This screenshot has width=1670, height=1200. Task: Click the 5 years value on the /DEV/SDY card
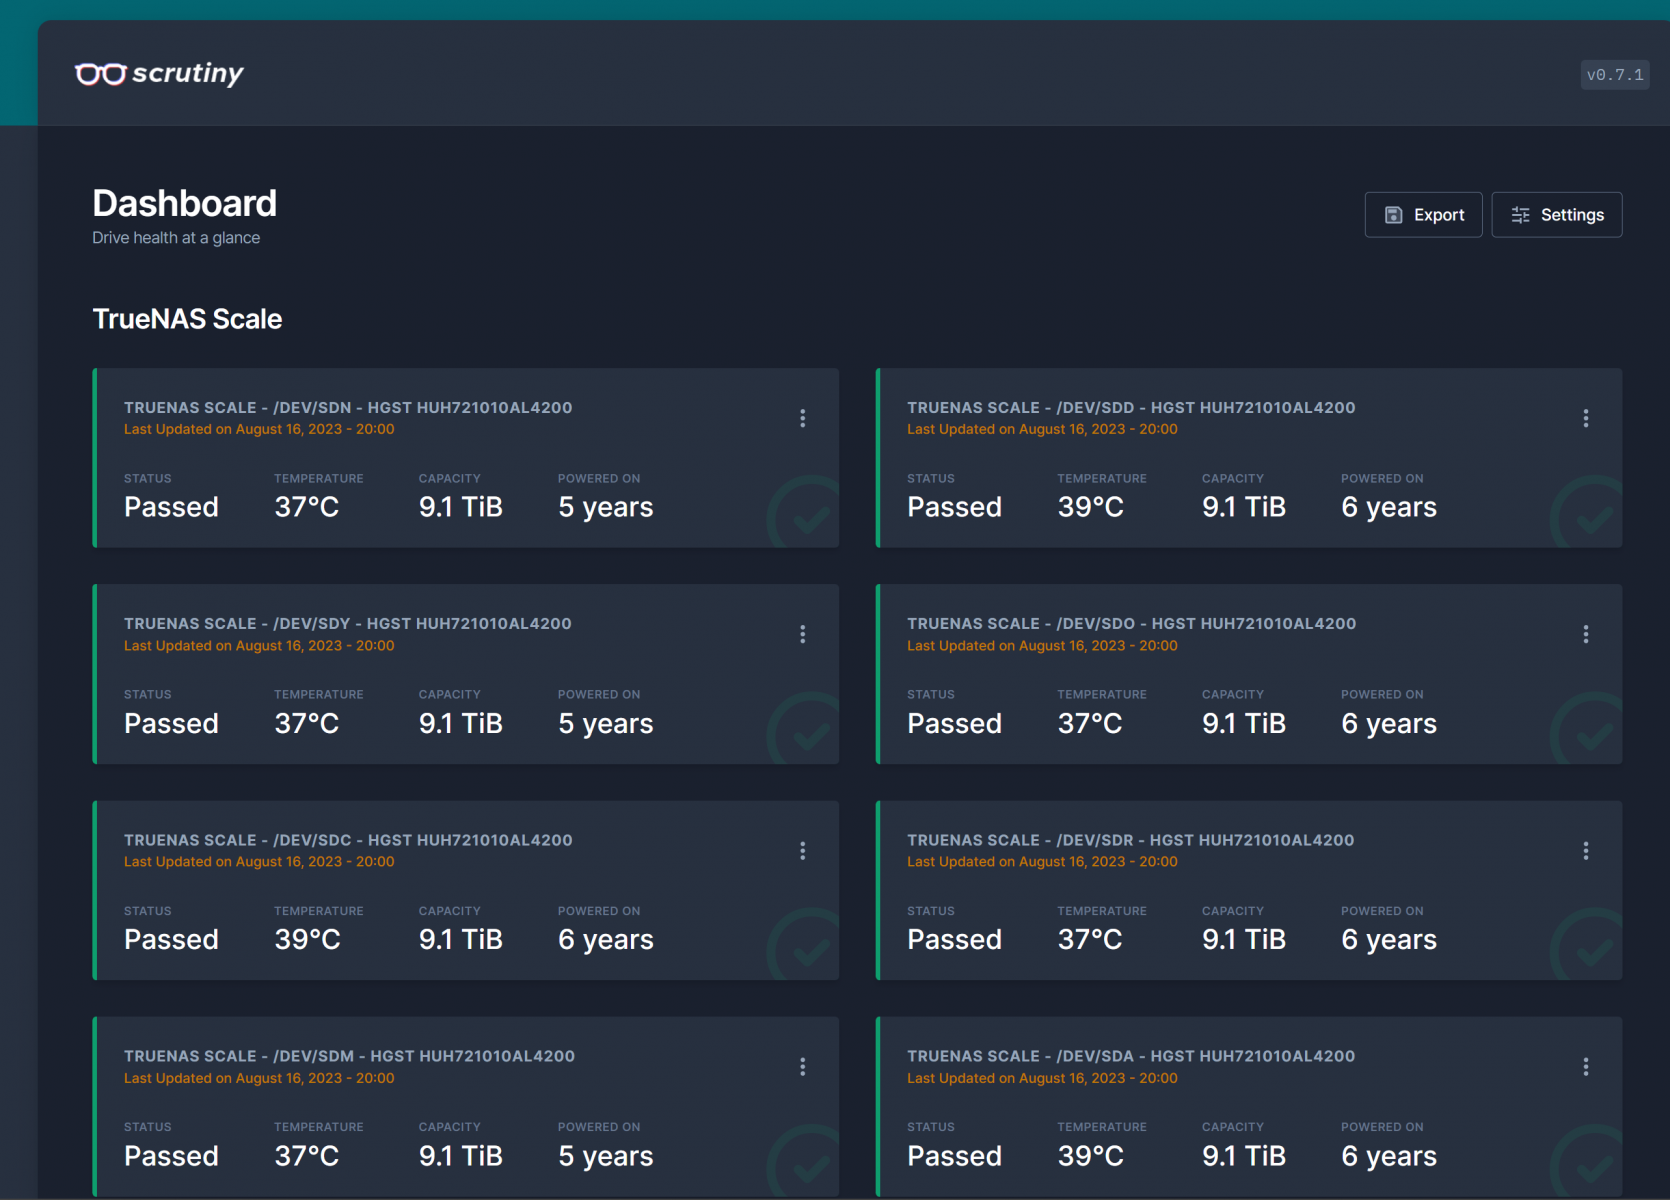tap(606, 723)
